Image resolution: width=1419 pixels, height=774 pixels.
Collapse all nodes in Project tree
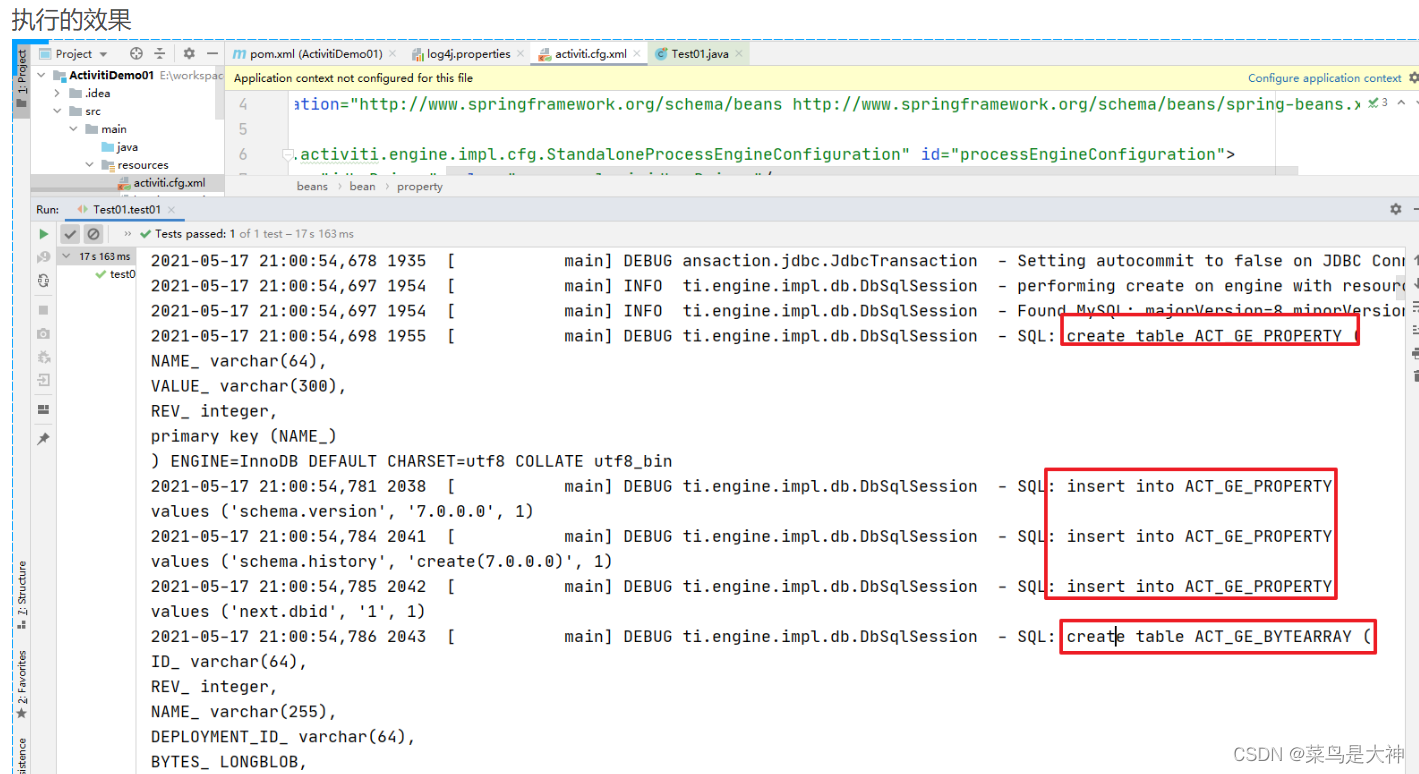pos(159,54)
